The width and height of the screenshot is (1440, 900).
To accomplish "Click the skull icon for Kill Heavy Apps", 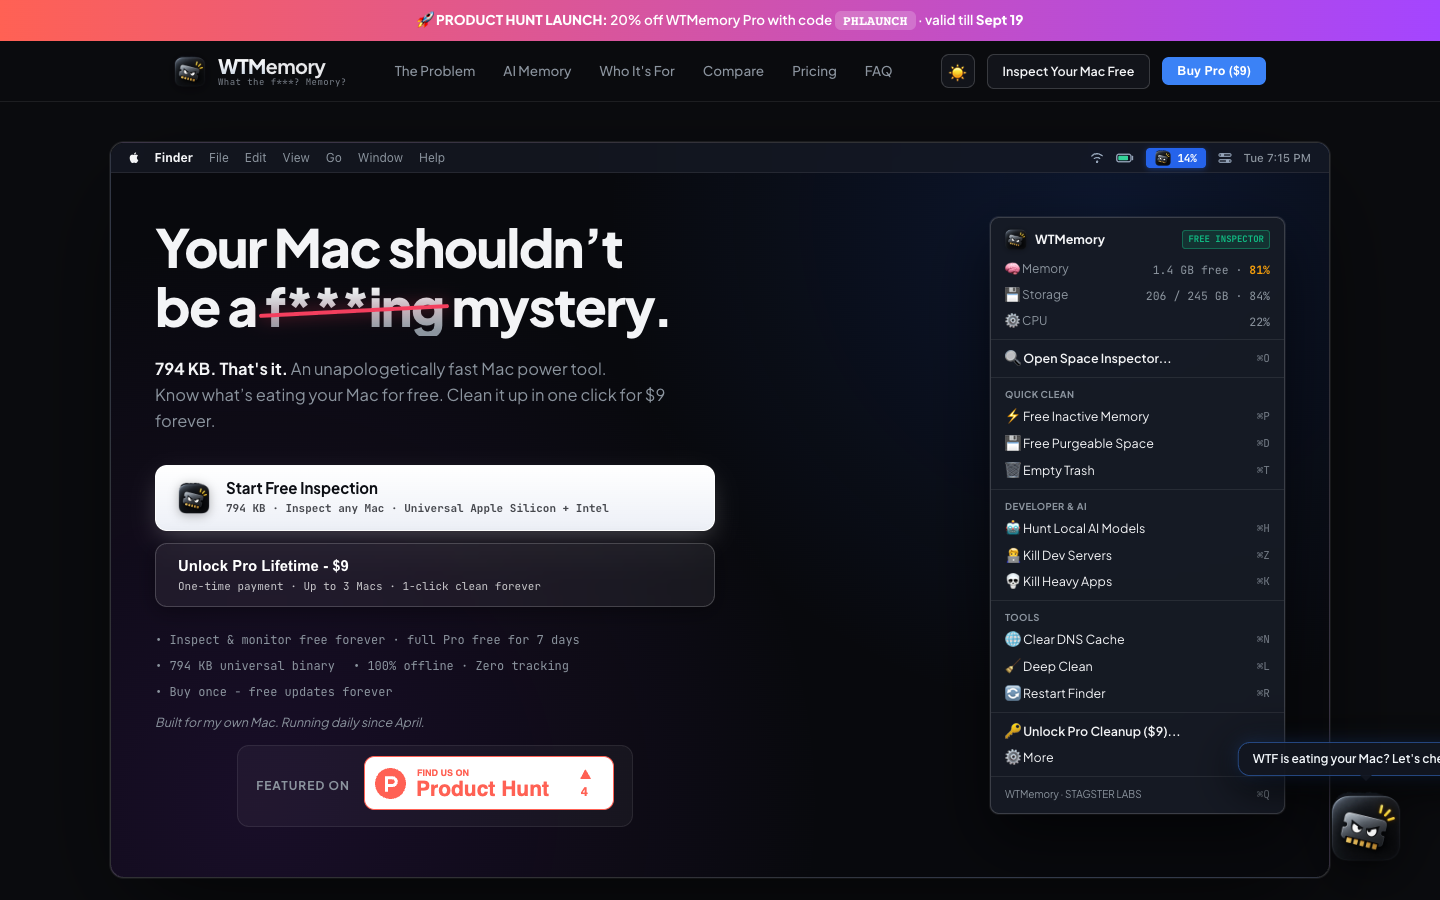I will pos(1012,581).
